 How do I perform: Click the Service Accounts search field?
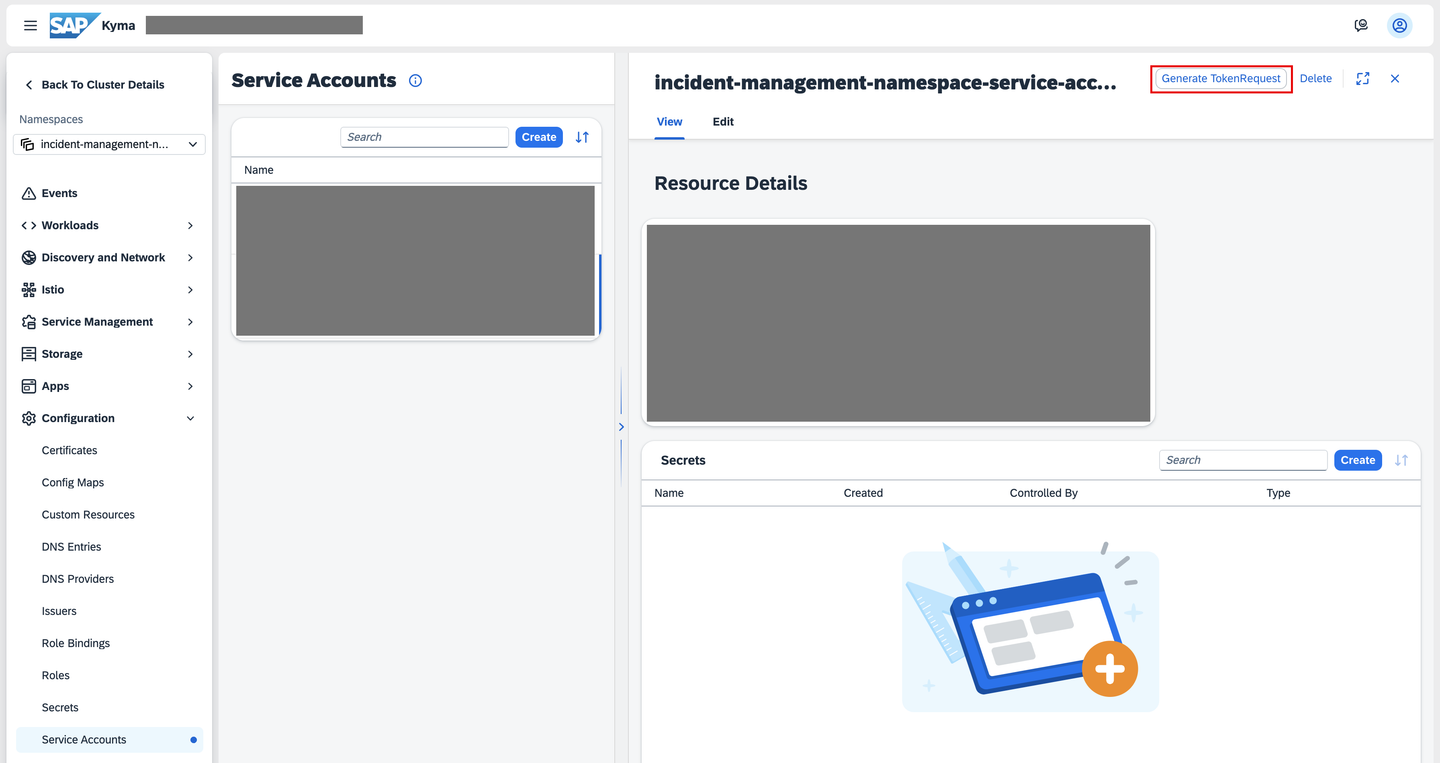(x=425, y=137)
